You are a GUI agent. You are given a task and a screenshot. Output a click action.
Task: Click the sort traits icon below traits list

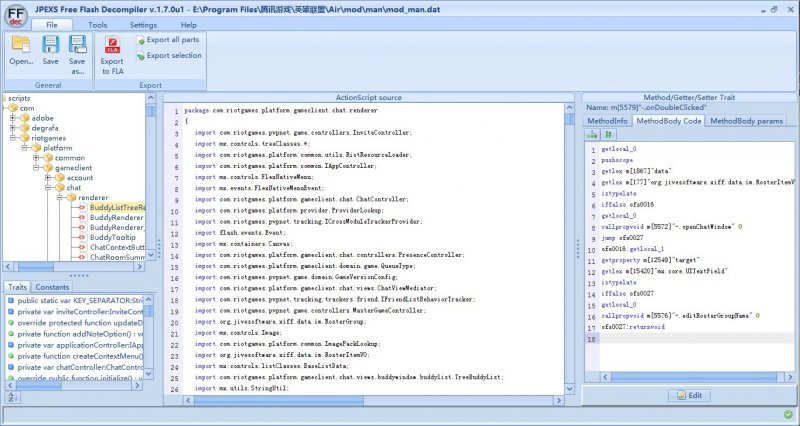pos(11,397)
